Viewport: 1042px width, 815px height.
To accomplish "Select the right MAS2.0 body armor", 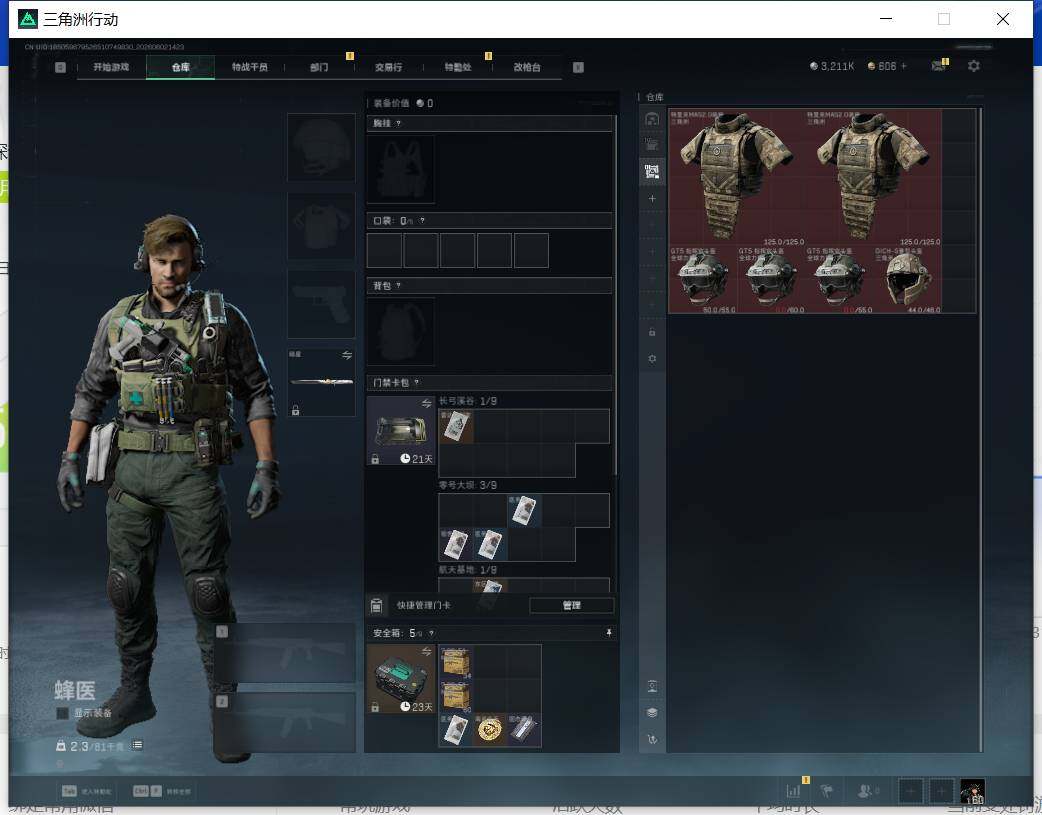I will 873,177.
